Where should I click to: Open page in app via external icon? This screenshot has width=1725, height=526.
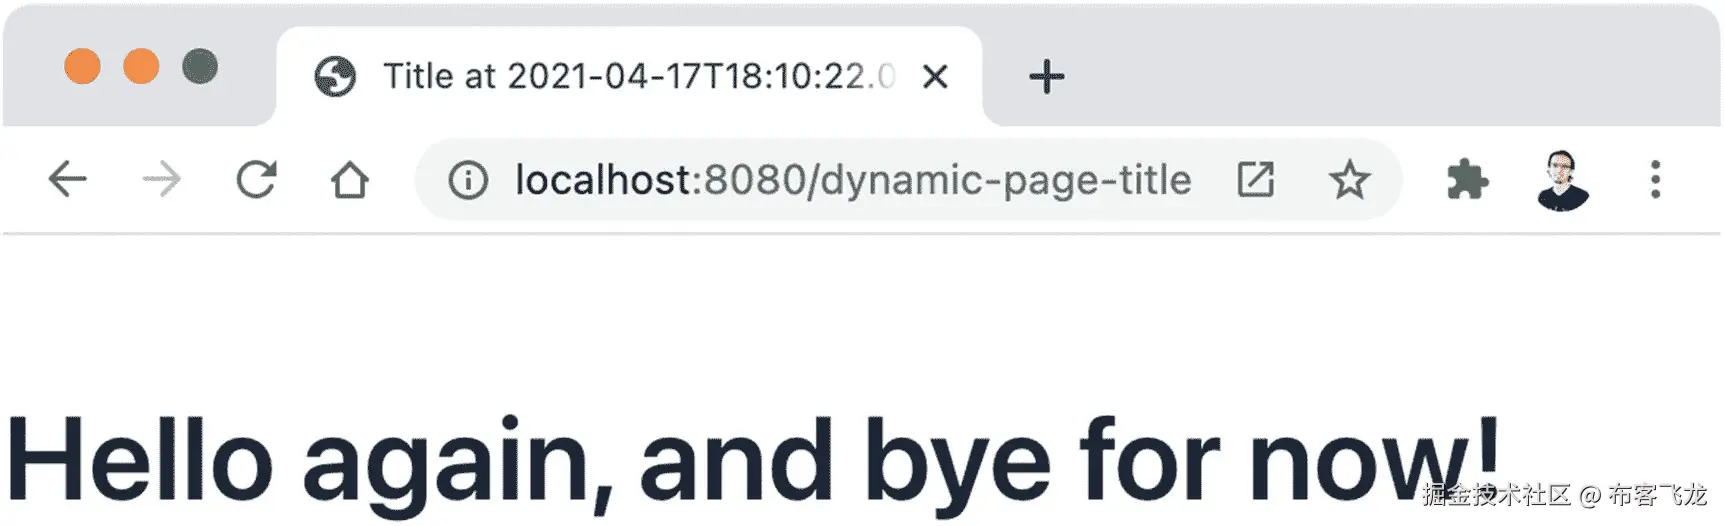[1255, 180]
